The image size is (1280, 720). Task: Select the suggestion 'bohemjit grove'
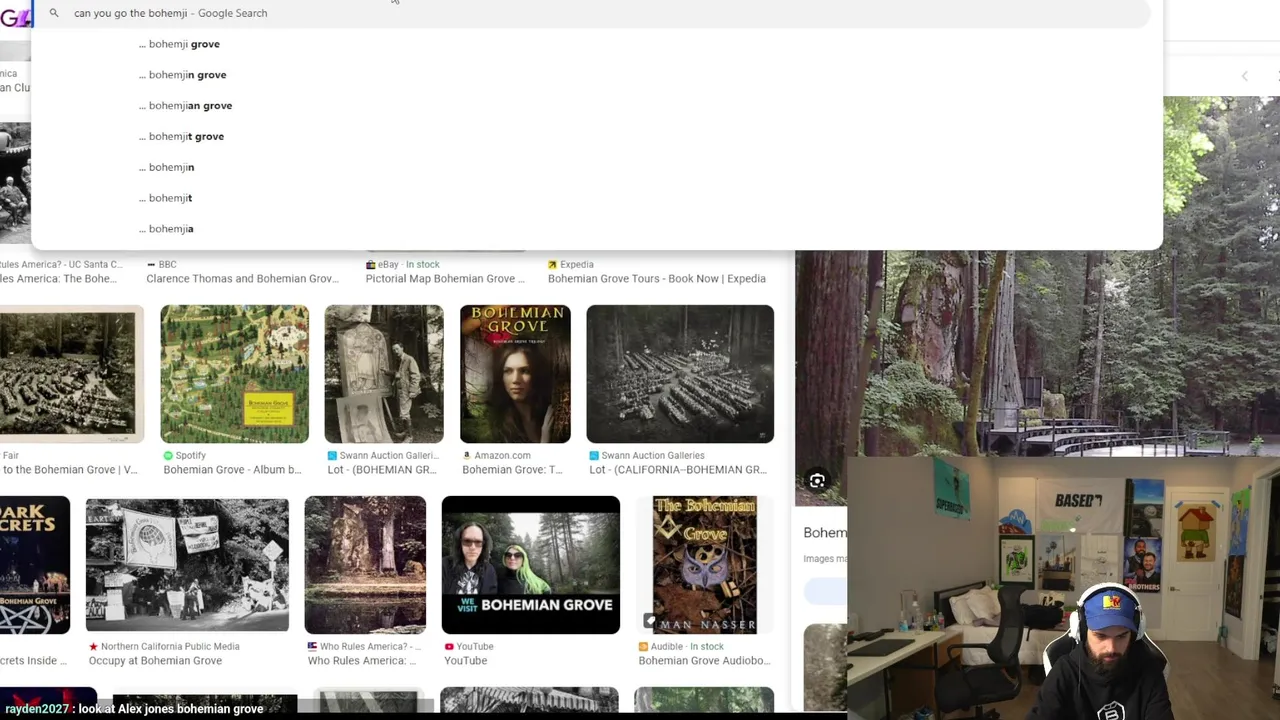point(182,137)
